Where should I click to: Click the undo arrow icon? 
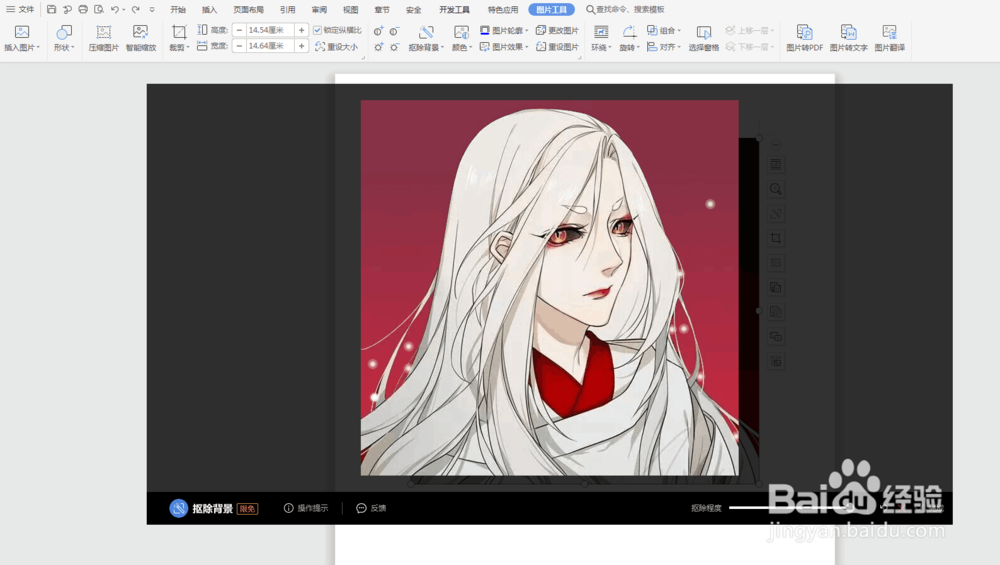(x=115, y=10)
